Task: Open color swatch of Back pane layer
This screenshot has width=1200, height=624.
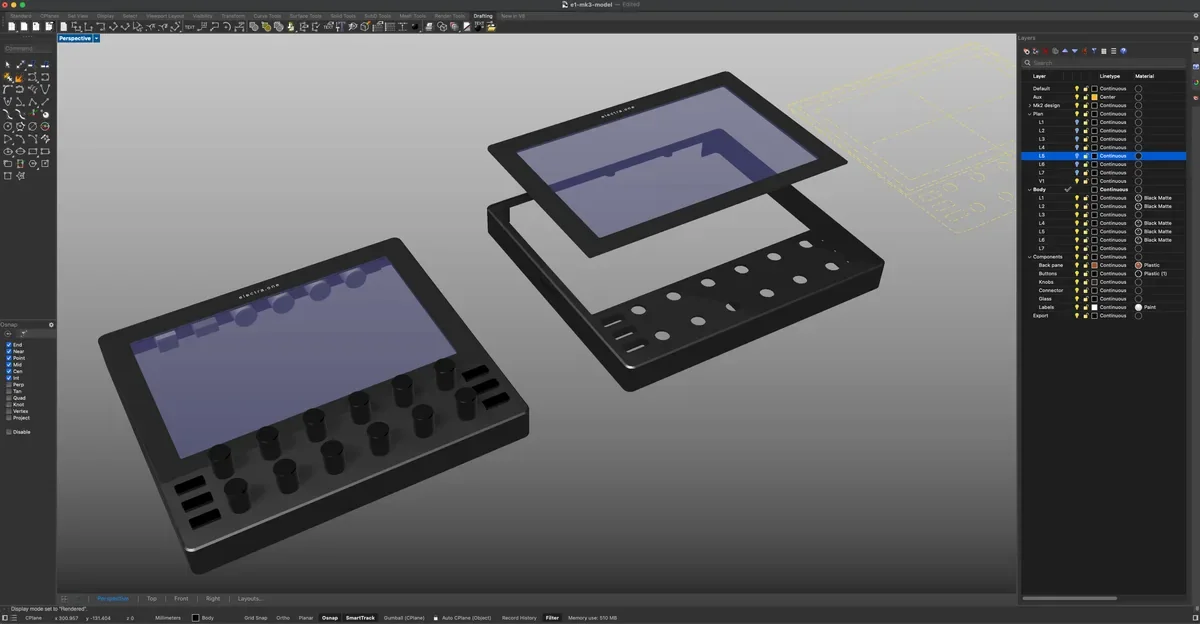Action: point(1094,265)
